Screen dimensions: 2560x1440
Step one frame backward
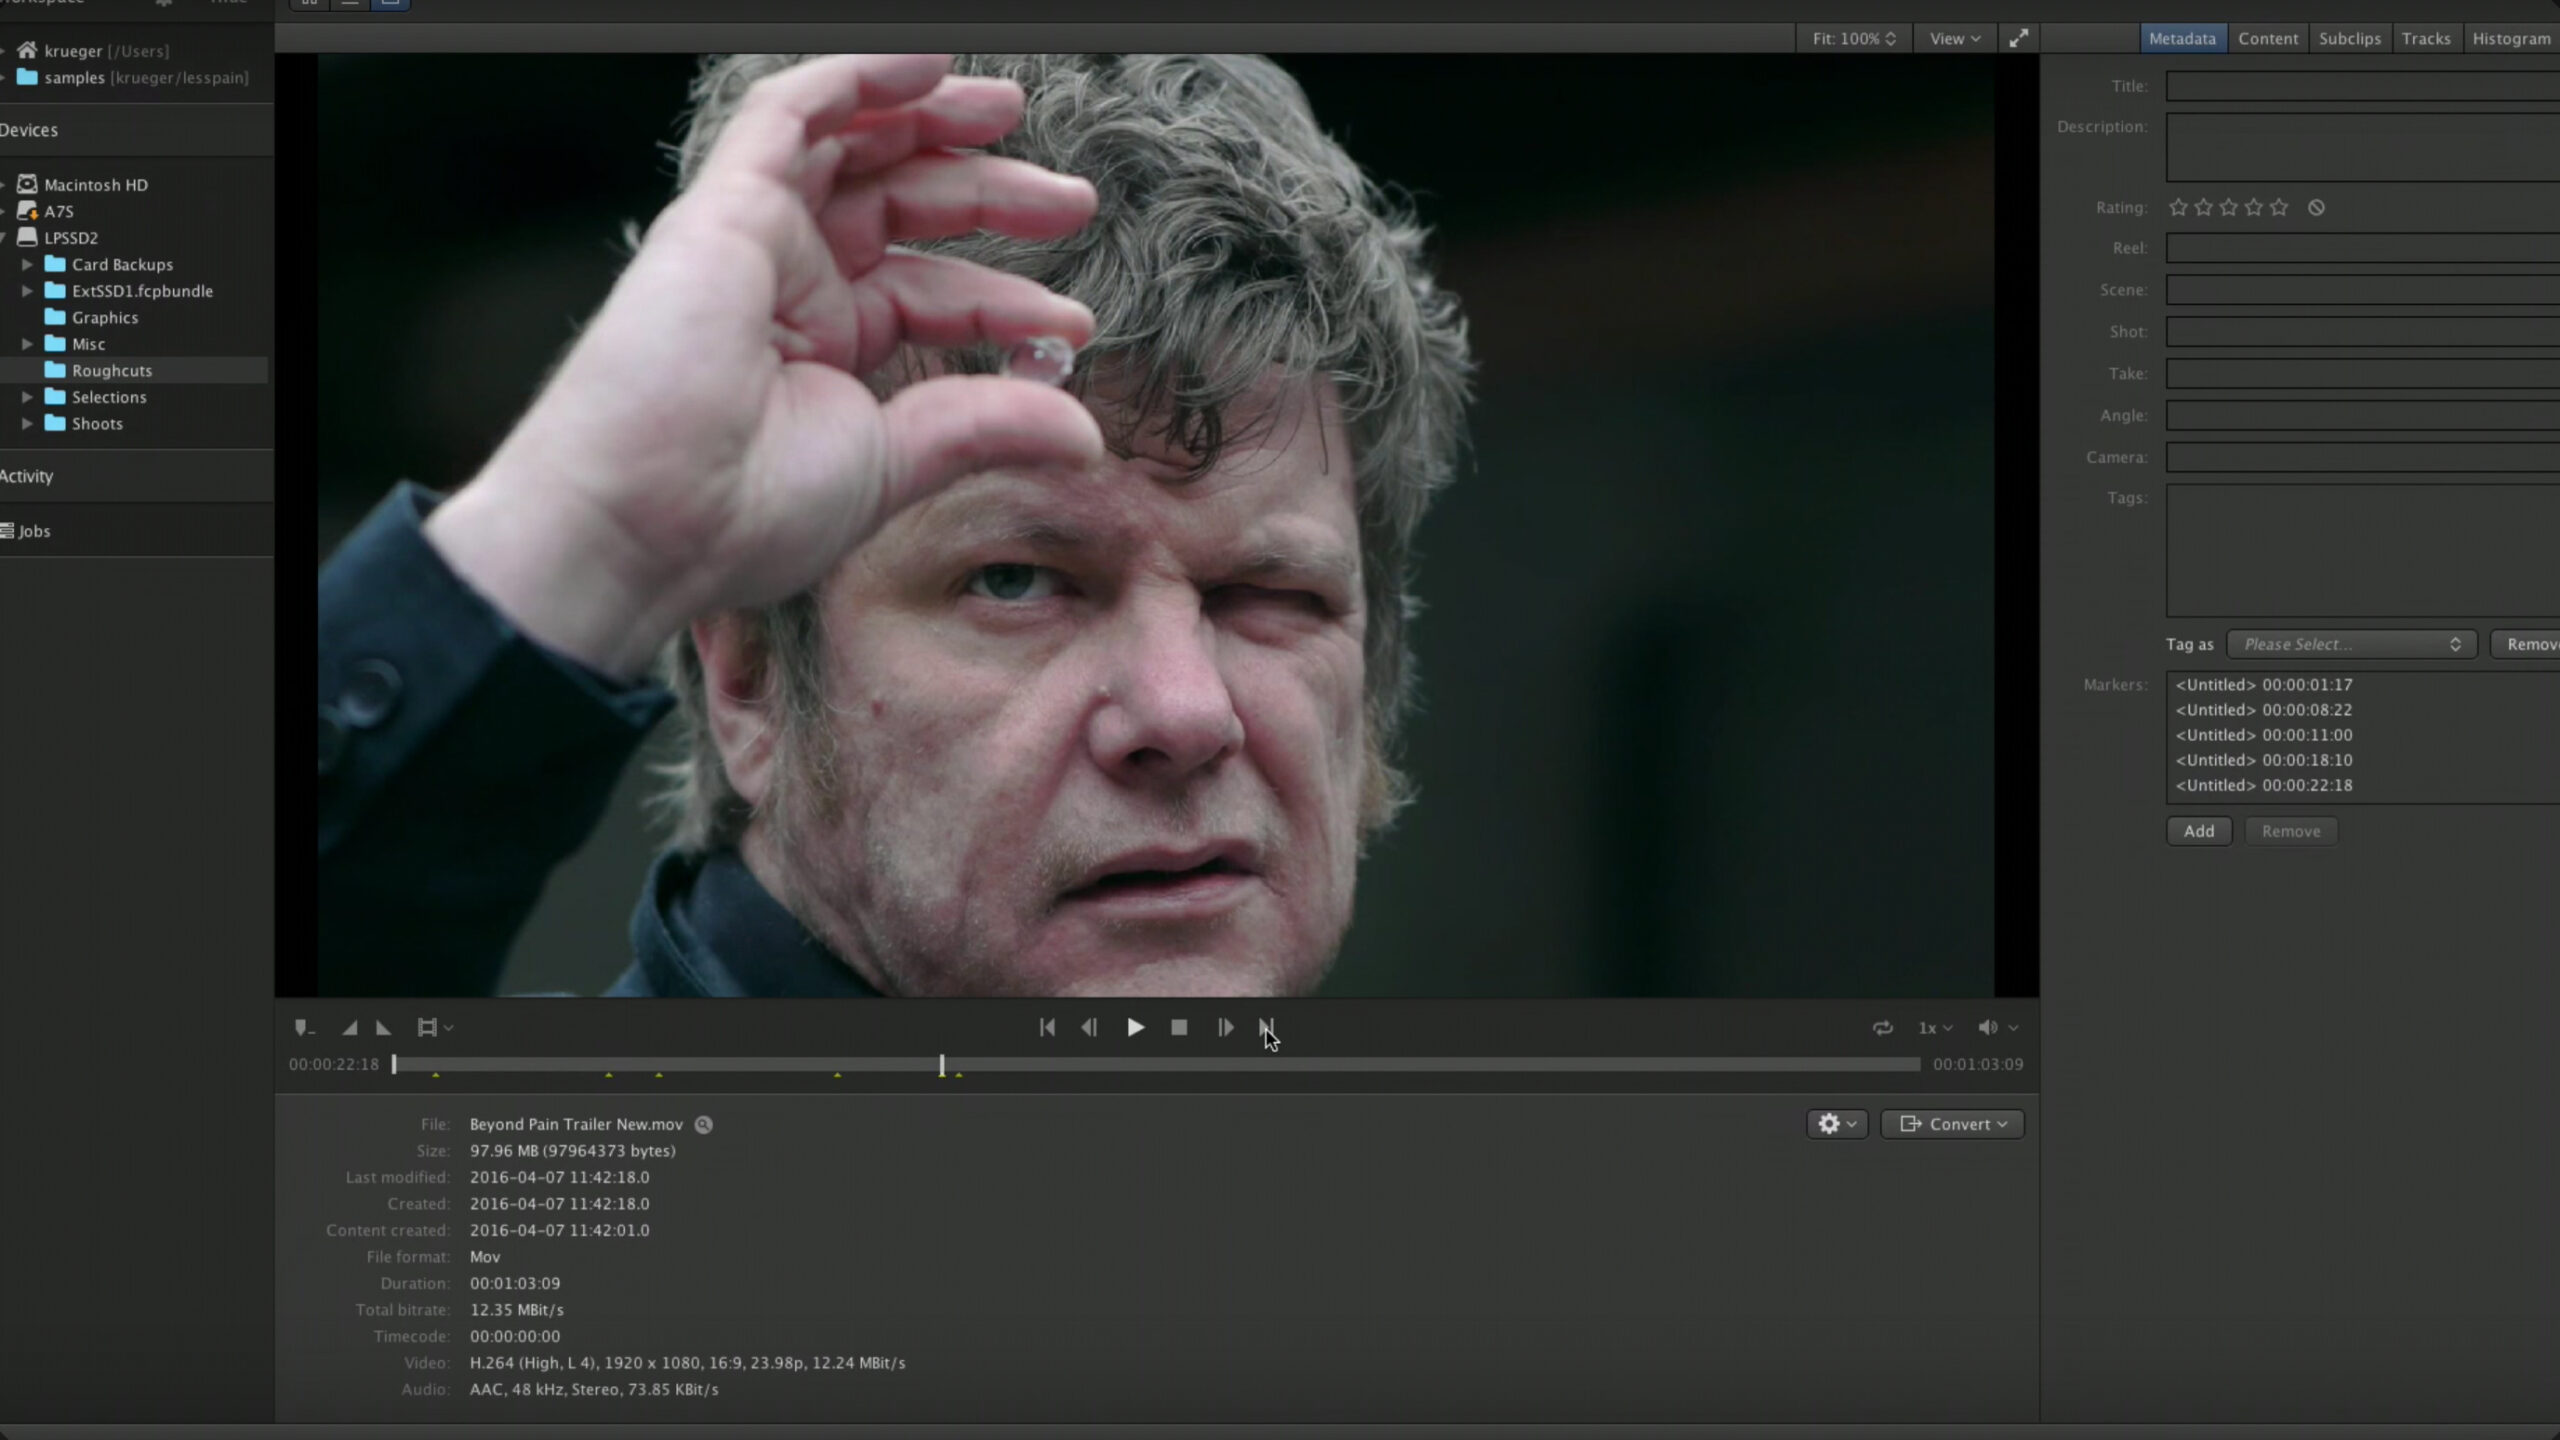coord(1089,1027)
